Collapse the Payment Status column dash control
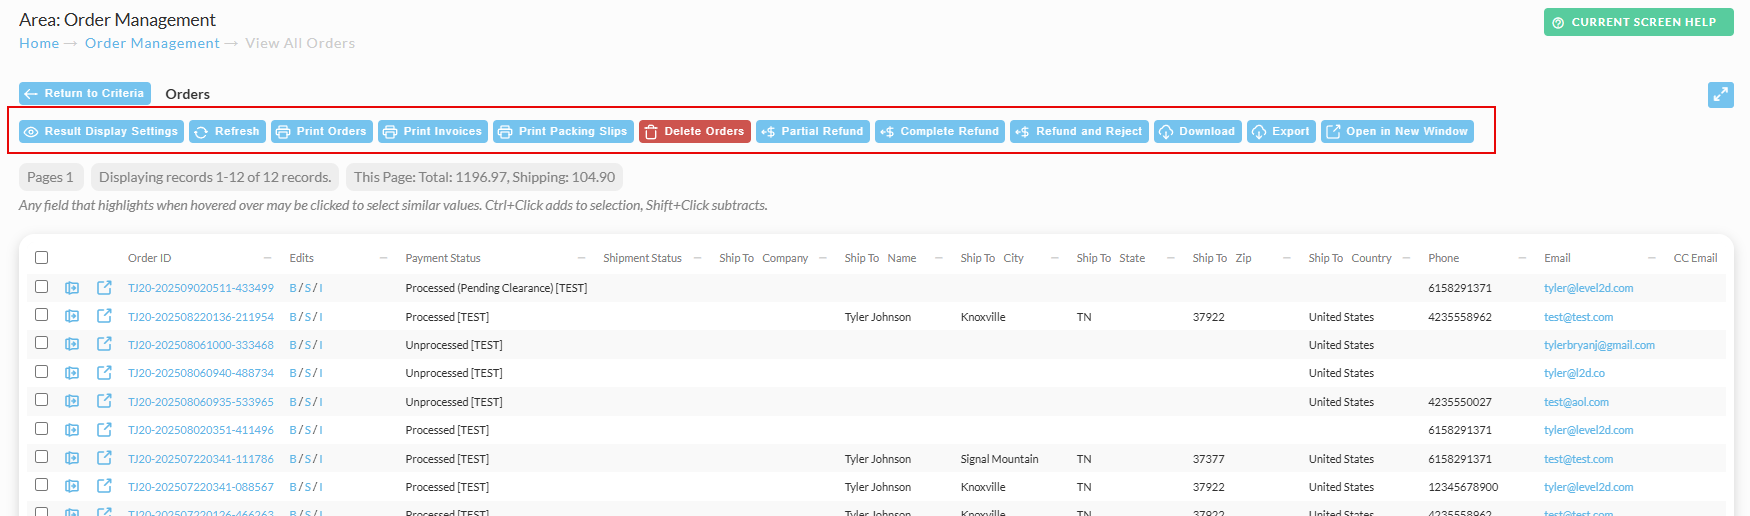This screenshot has height=516, width=1750. tap(581, 258)
